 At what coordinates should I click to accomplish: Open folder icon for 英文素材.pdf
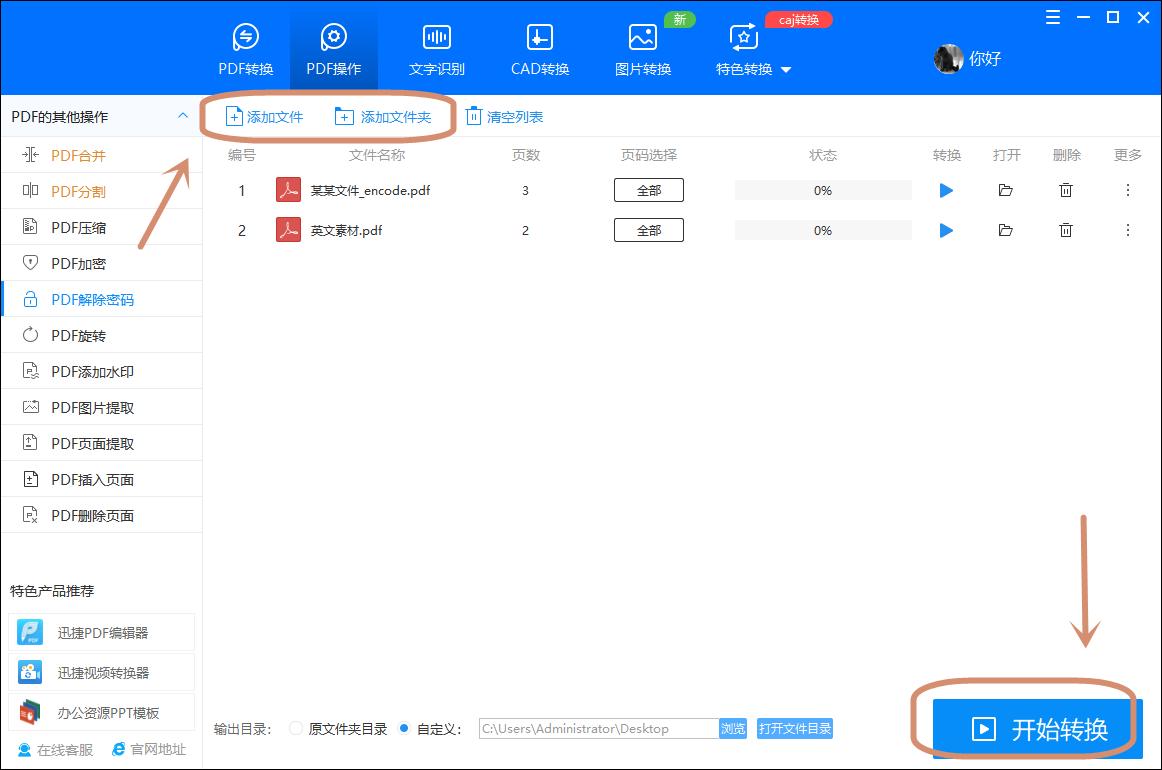coord(1006,230)
